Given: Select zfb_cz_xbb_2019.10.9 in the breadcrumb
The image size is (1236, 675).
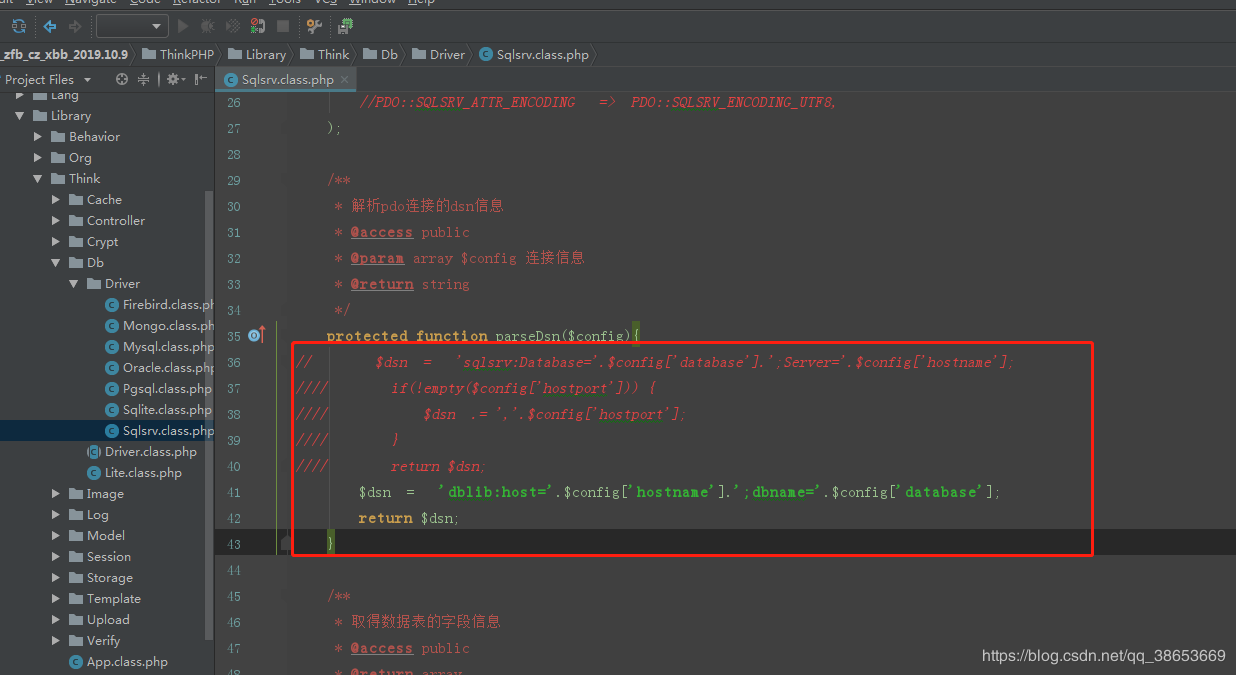Looking at the screenshot, I should pyautogui.click(x=65, y=54).
